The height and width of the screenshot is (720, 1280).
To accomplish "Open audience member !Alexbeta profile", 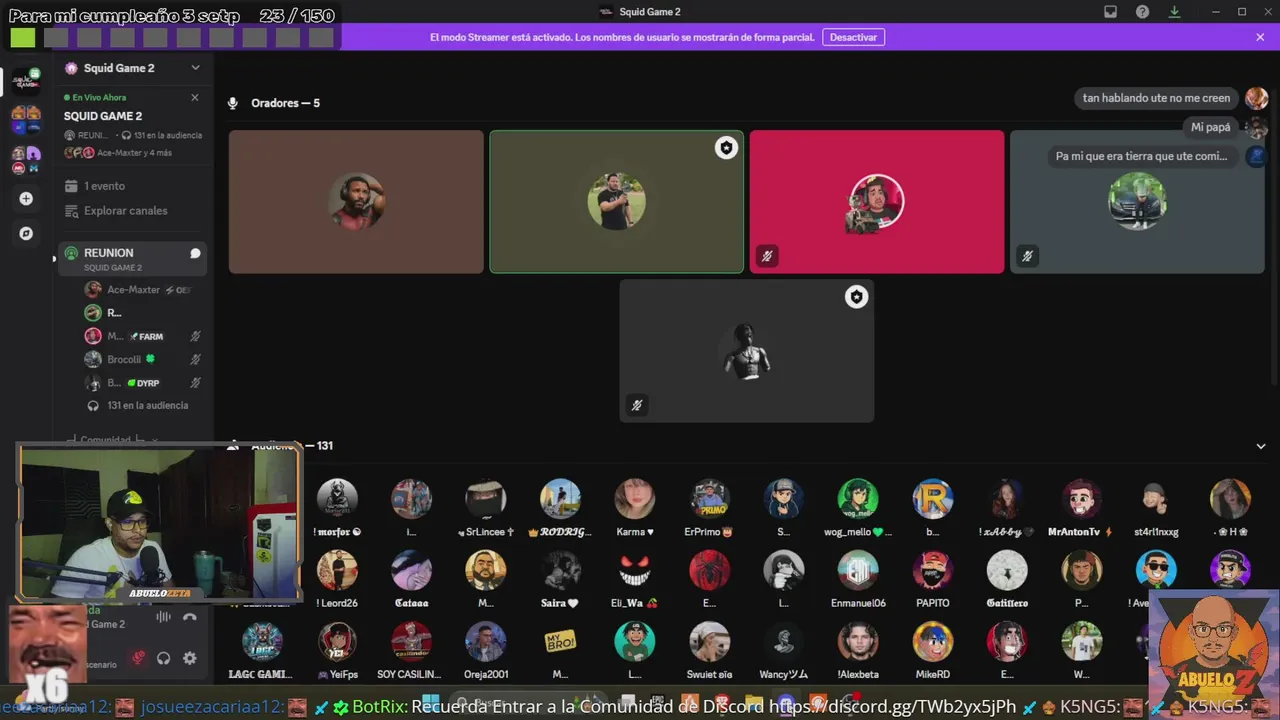I will pos(858,650).
